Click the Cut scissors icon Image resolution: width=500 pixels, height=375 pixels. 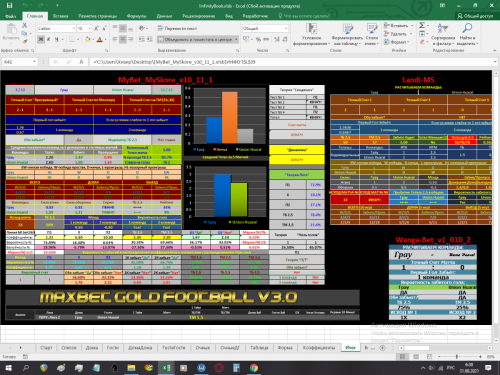coord(24,25)
